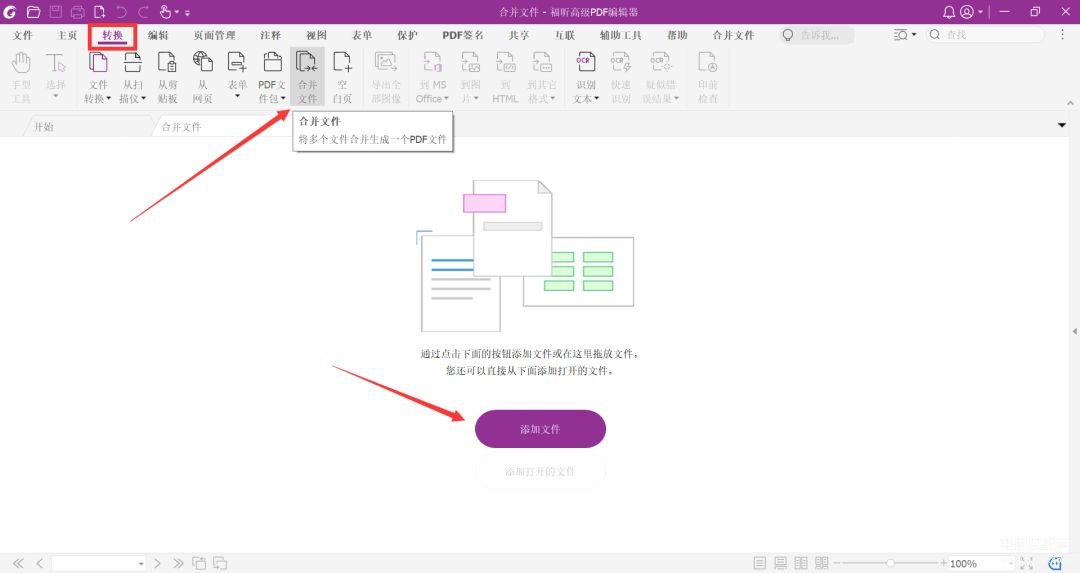Screen dimensions: 1080x573
Task: Click the 查找 find input field
Action: (x=985, y=34)
